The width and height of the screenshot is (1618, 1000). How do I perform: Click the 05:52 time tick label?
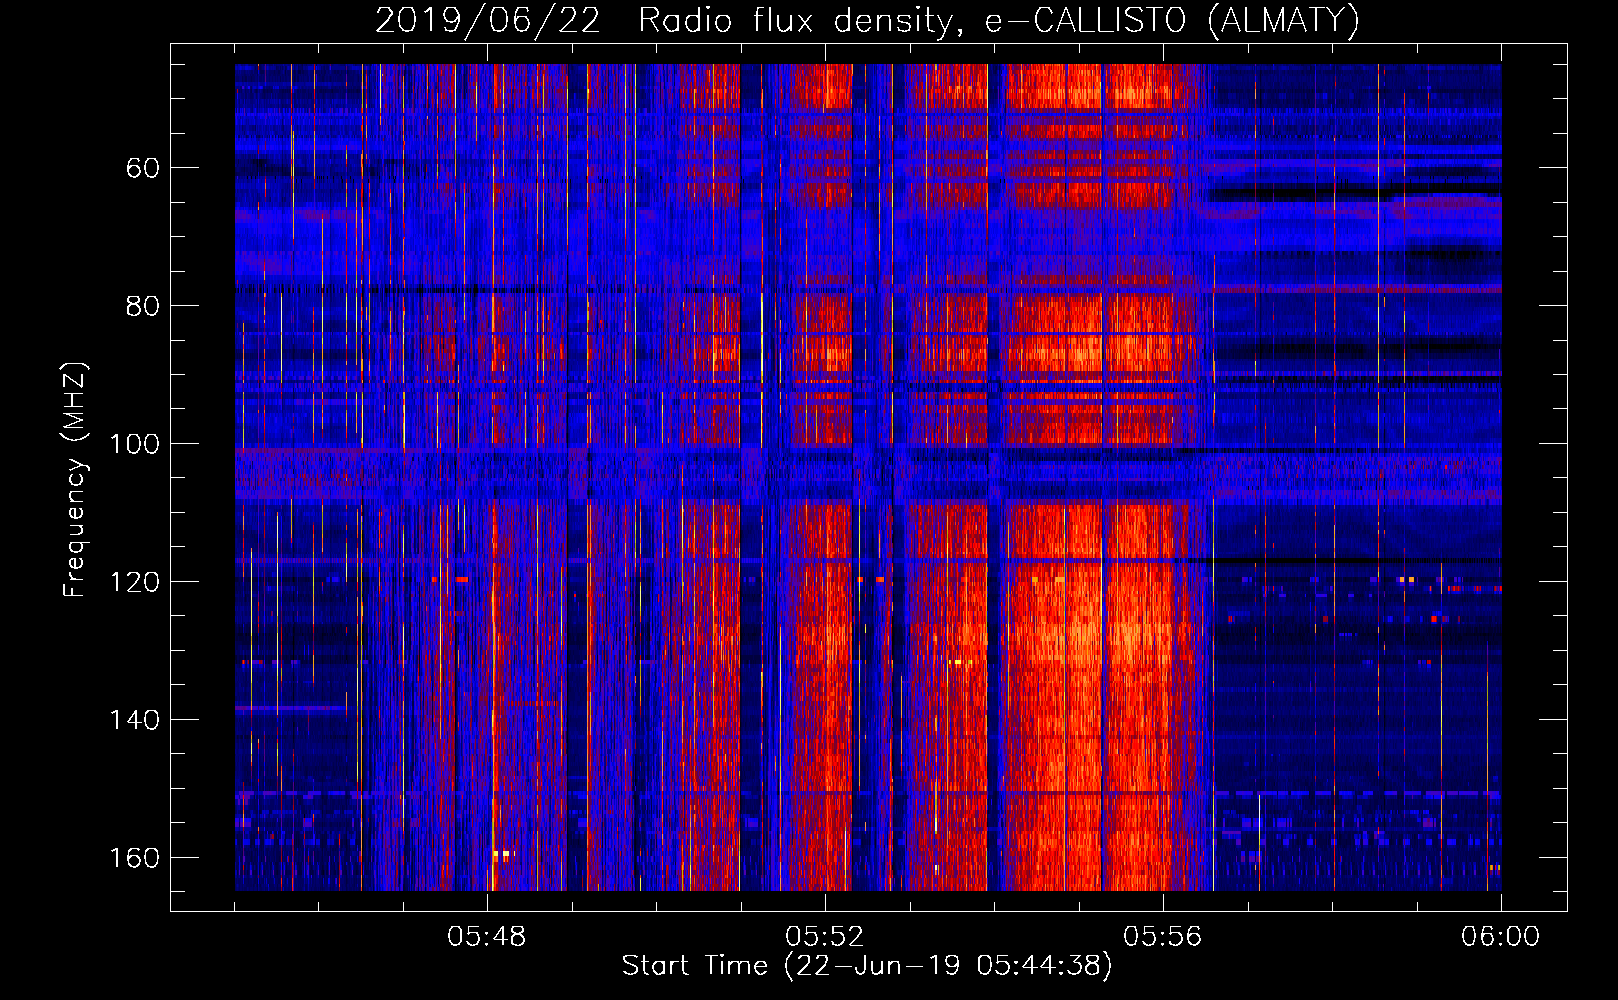(825, 937)
